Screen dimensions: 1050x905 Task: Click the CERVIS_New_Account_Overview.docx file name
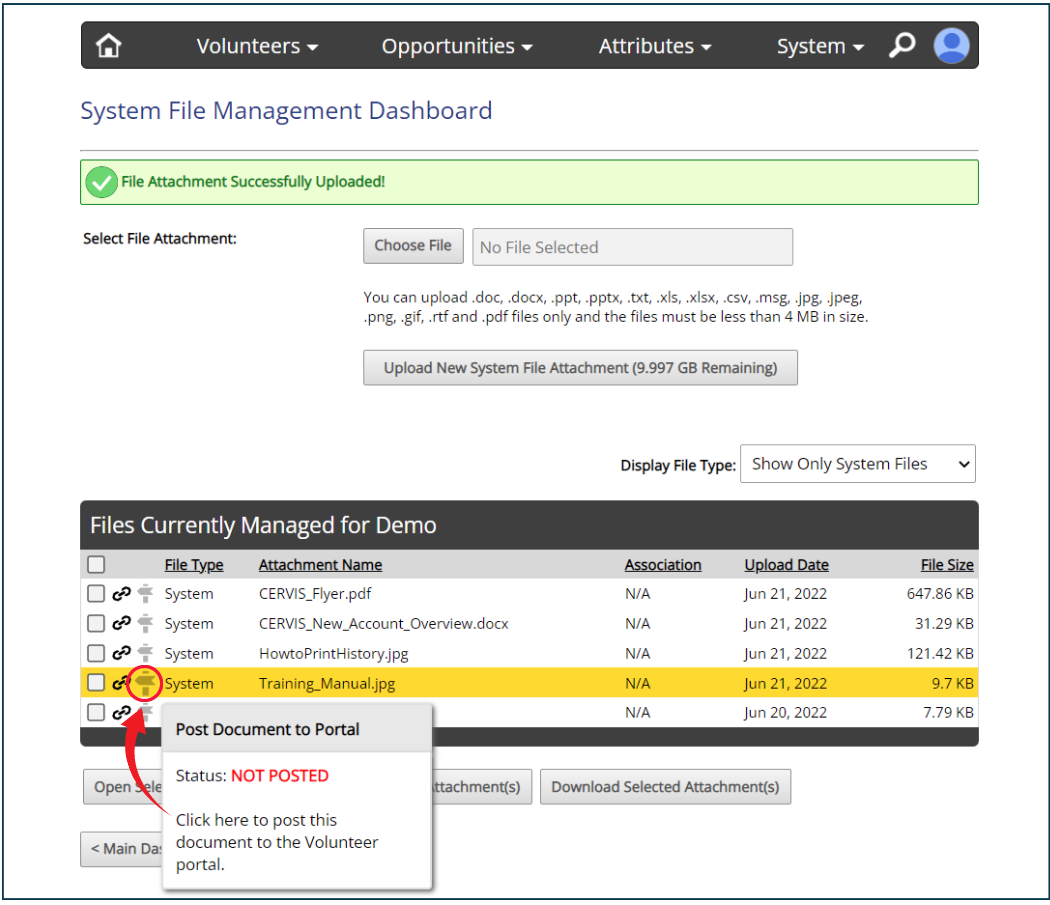[x=384, y=624]
